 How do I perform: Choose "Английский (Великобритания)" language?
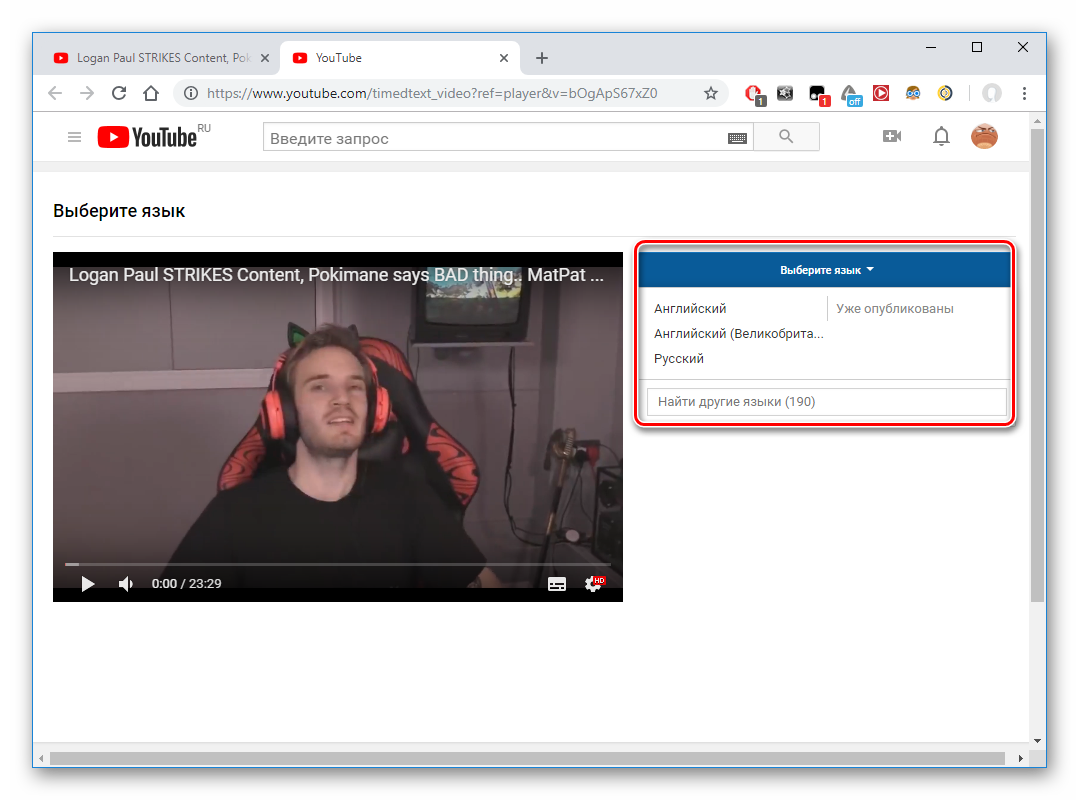click(x=738, y=334)
